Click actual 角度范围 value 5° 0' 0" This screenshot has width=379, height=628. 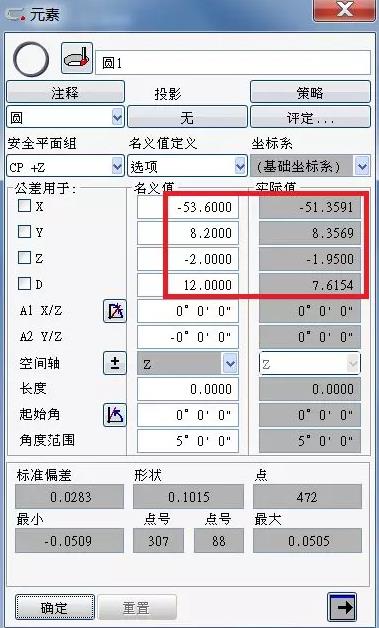coord(310,441)
